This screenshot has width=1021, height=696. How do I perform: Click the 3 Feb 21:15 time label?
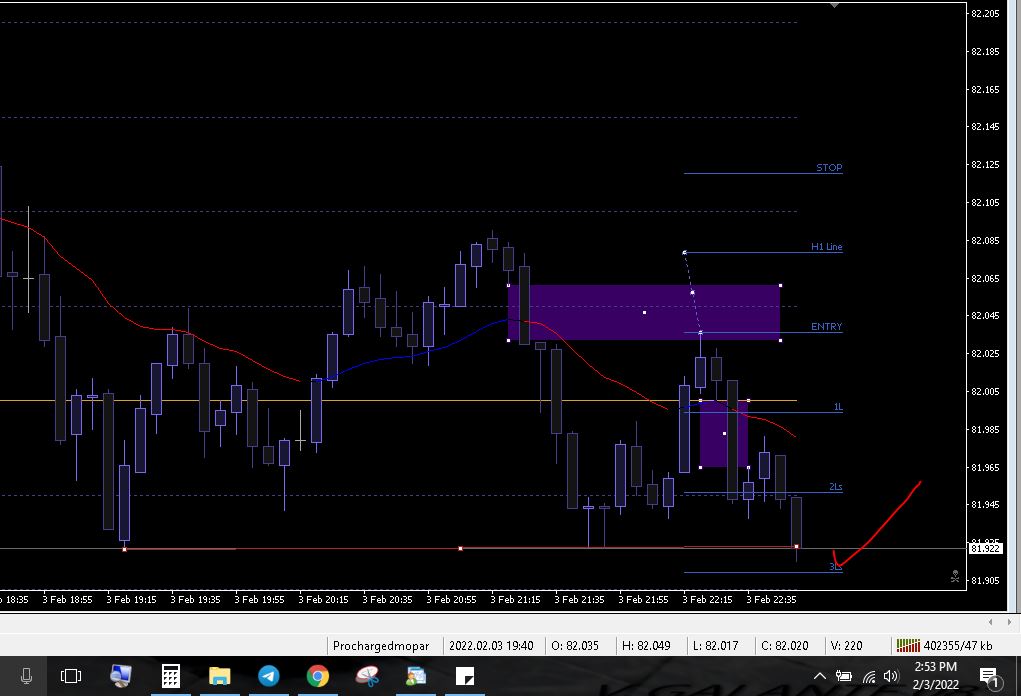click(x=515, y=600)
